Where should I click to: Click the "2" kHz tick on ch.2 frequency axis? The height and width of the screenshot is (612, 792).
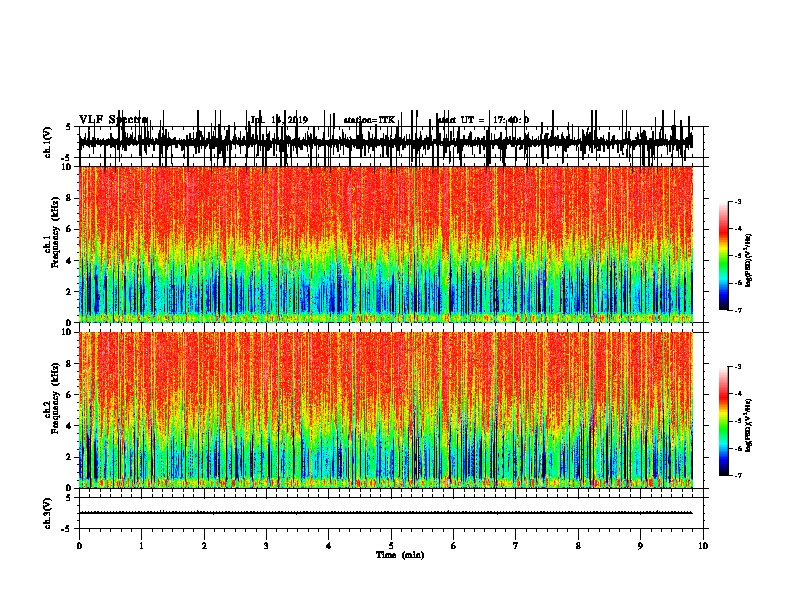pos(70,457)
